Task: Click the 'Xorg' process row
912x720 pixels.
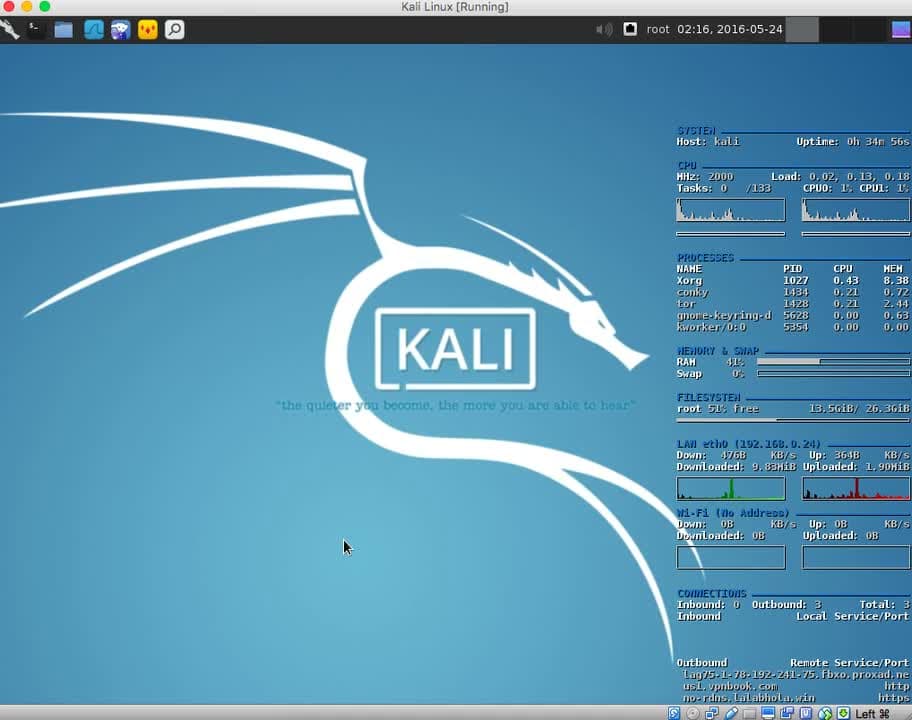Action: [793, 280]
